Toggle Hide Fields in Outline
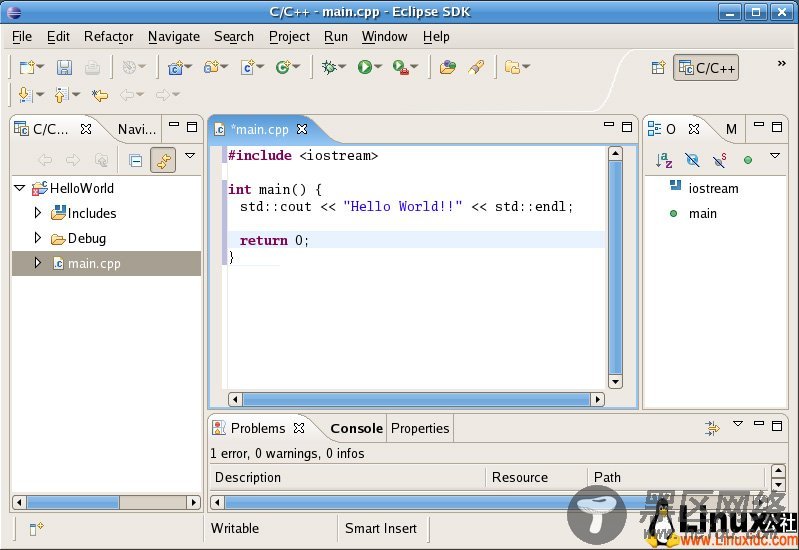This screenshot has width=799, height=550. point(692,160)
